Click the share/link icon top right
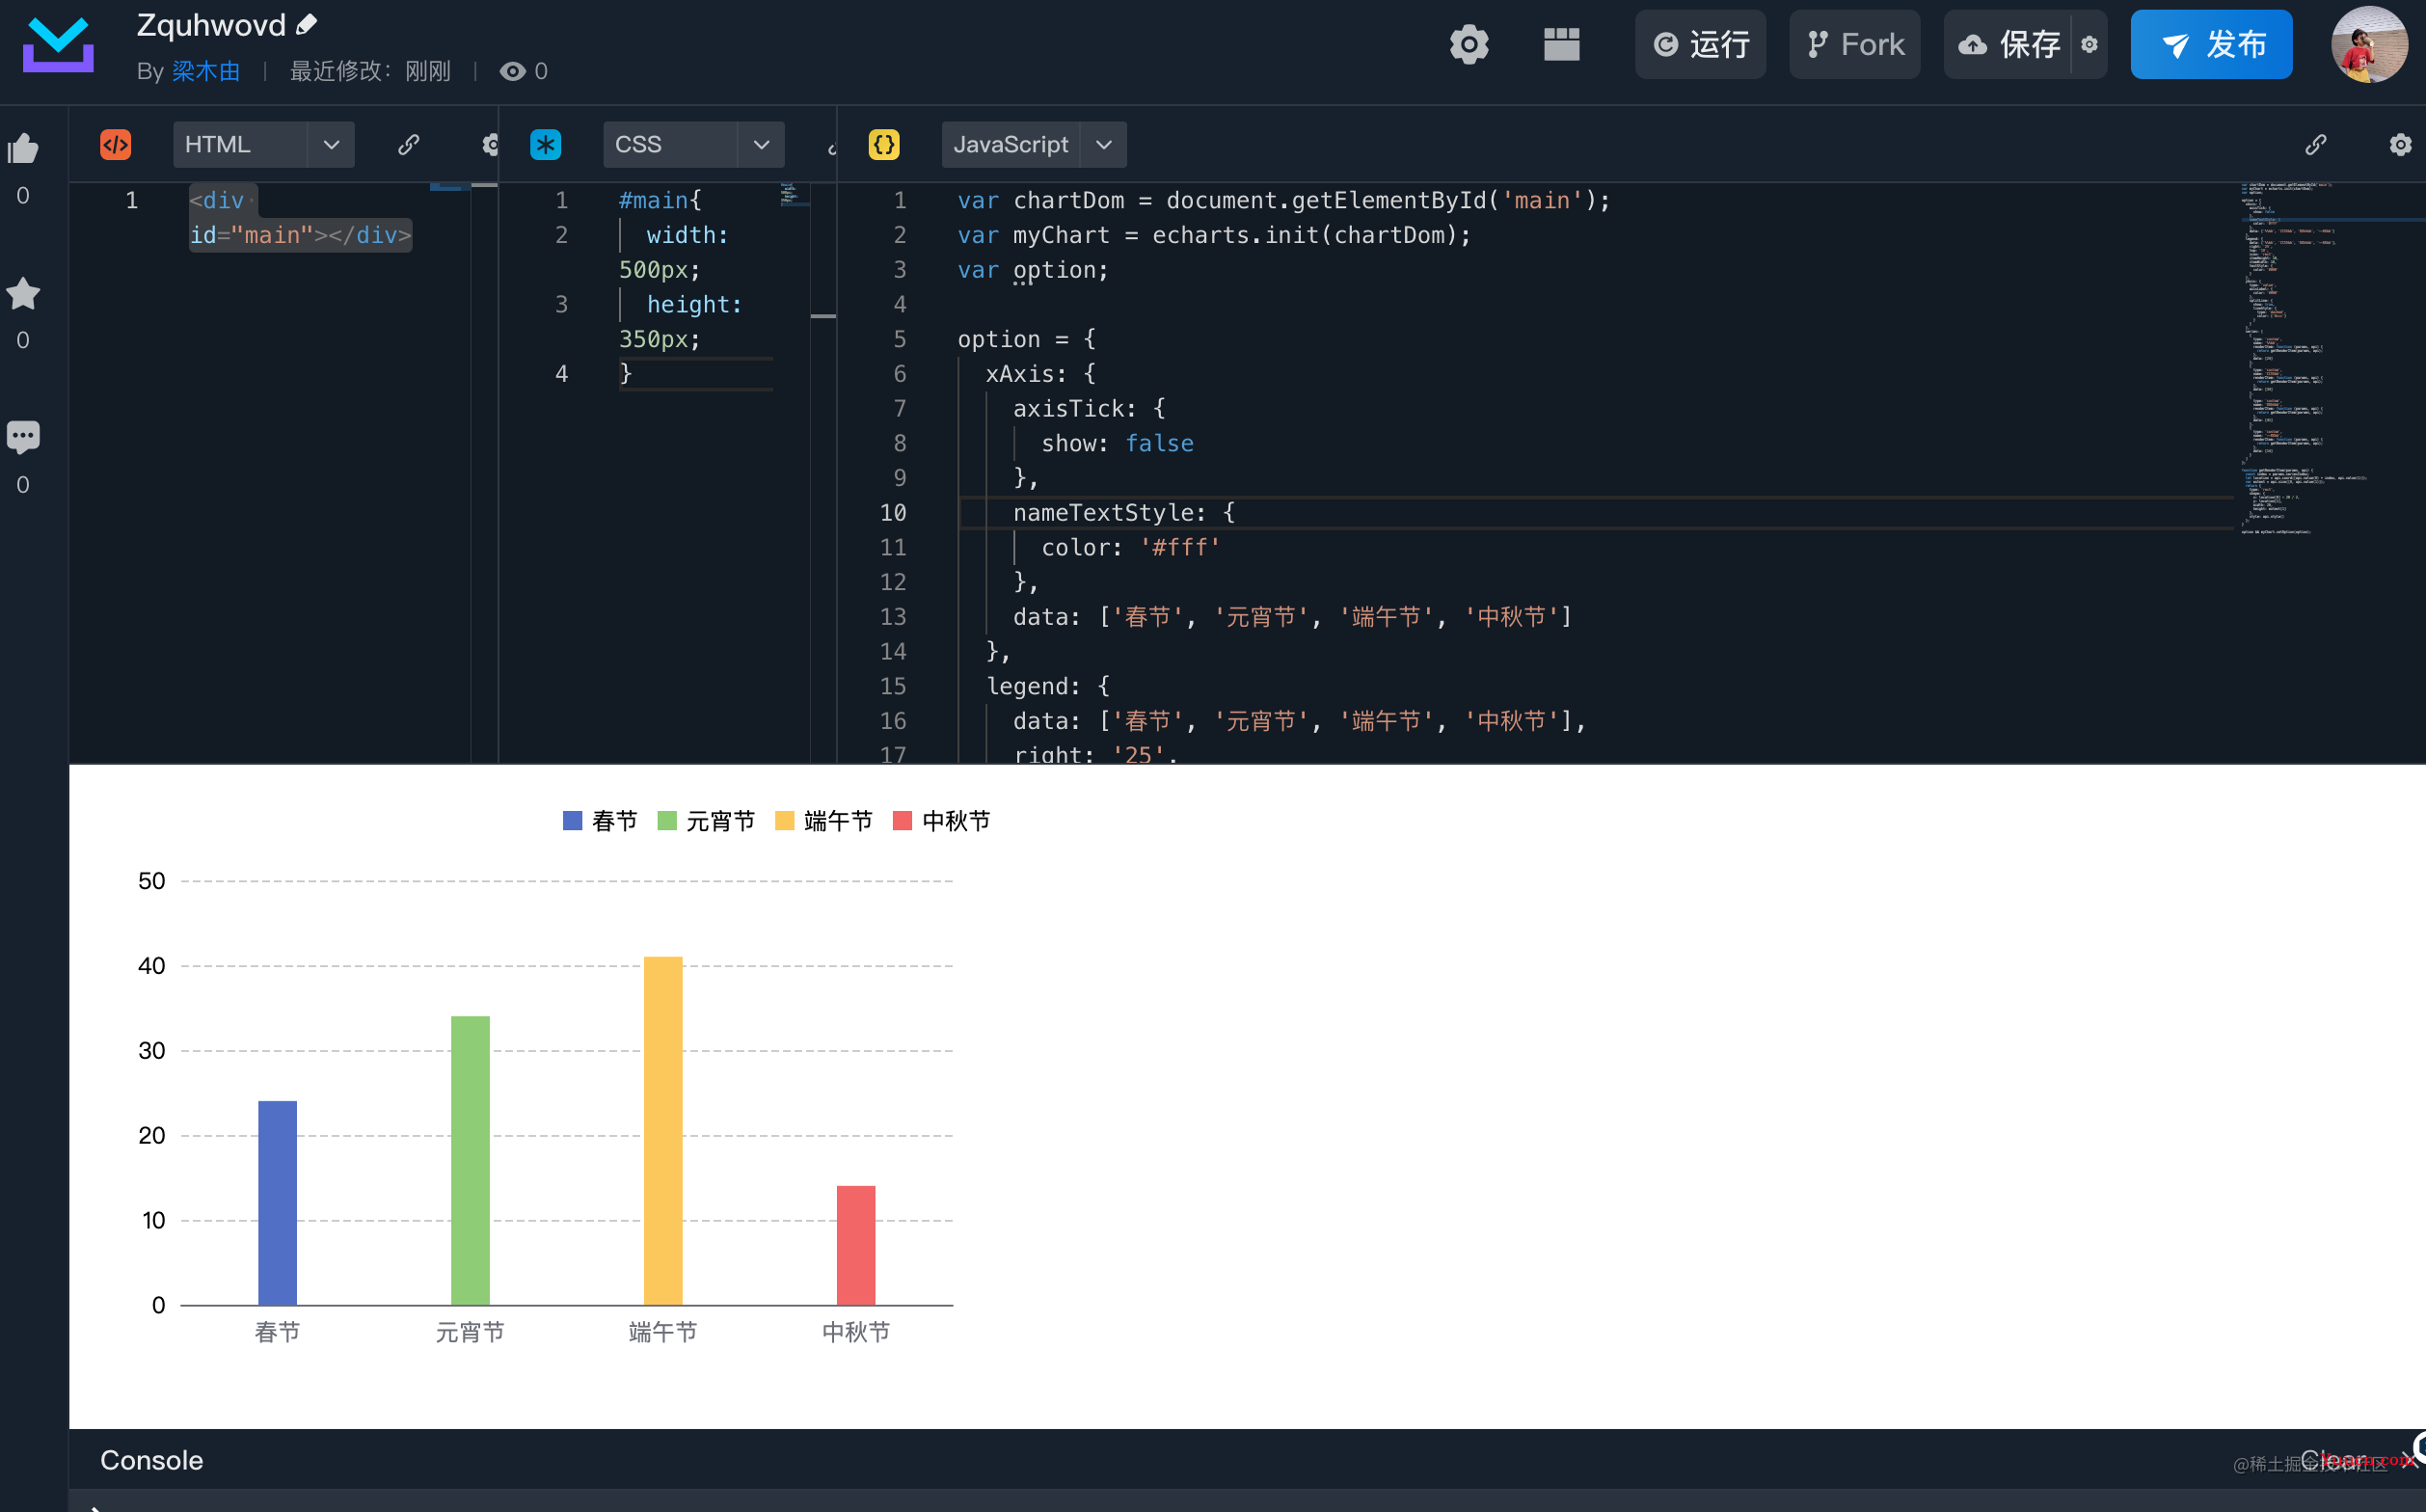 click(x=2316, y=143)
